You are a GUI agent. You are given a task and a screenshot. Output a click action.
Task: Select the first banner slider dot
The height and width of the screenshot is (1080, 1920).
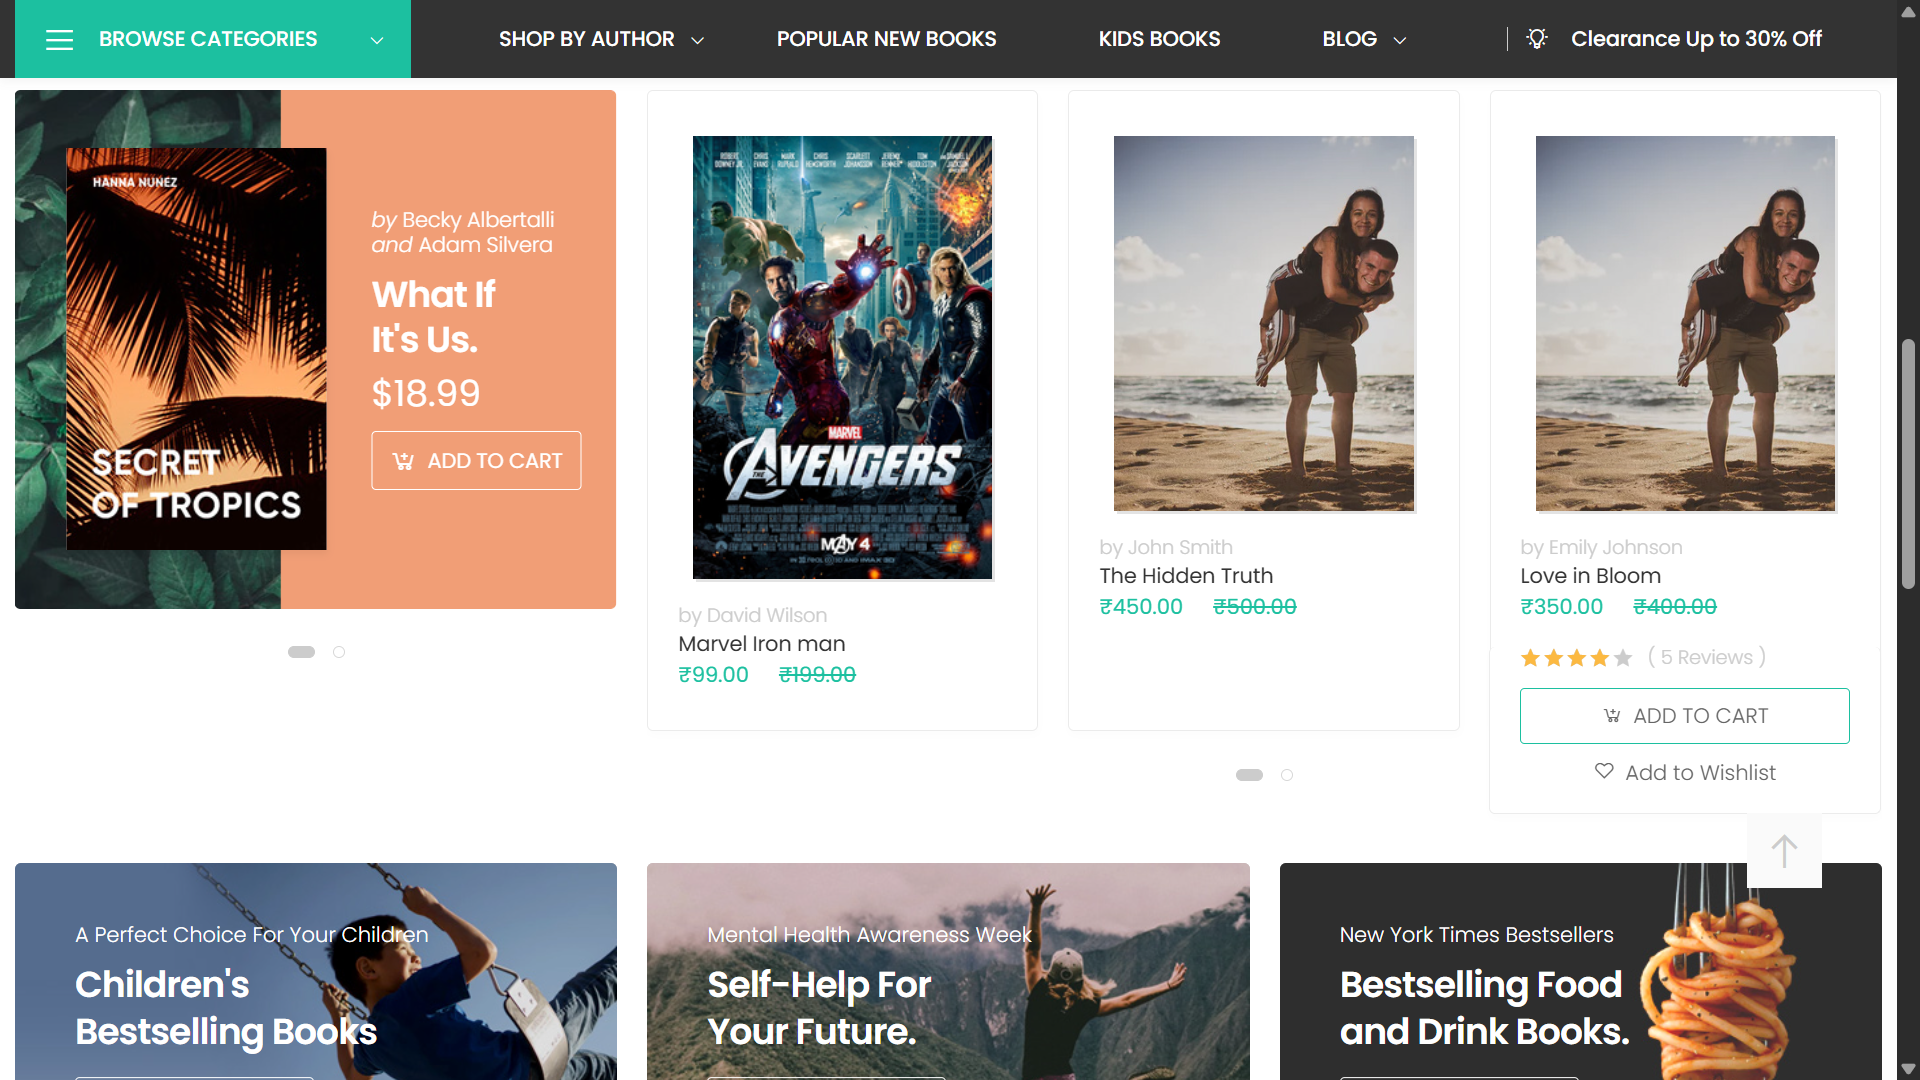click(x=301, y=652)
